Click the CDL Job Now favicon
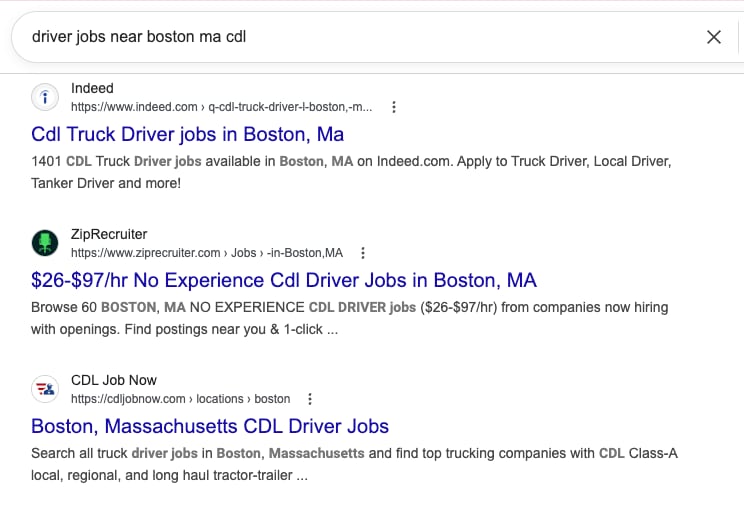 click(x=45, y=389)
